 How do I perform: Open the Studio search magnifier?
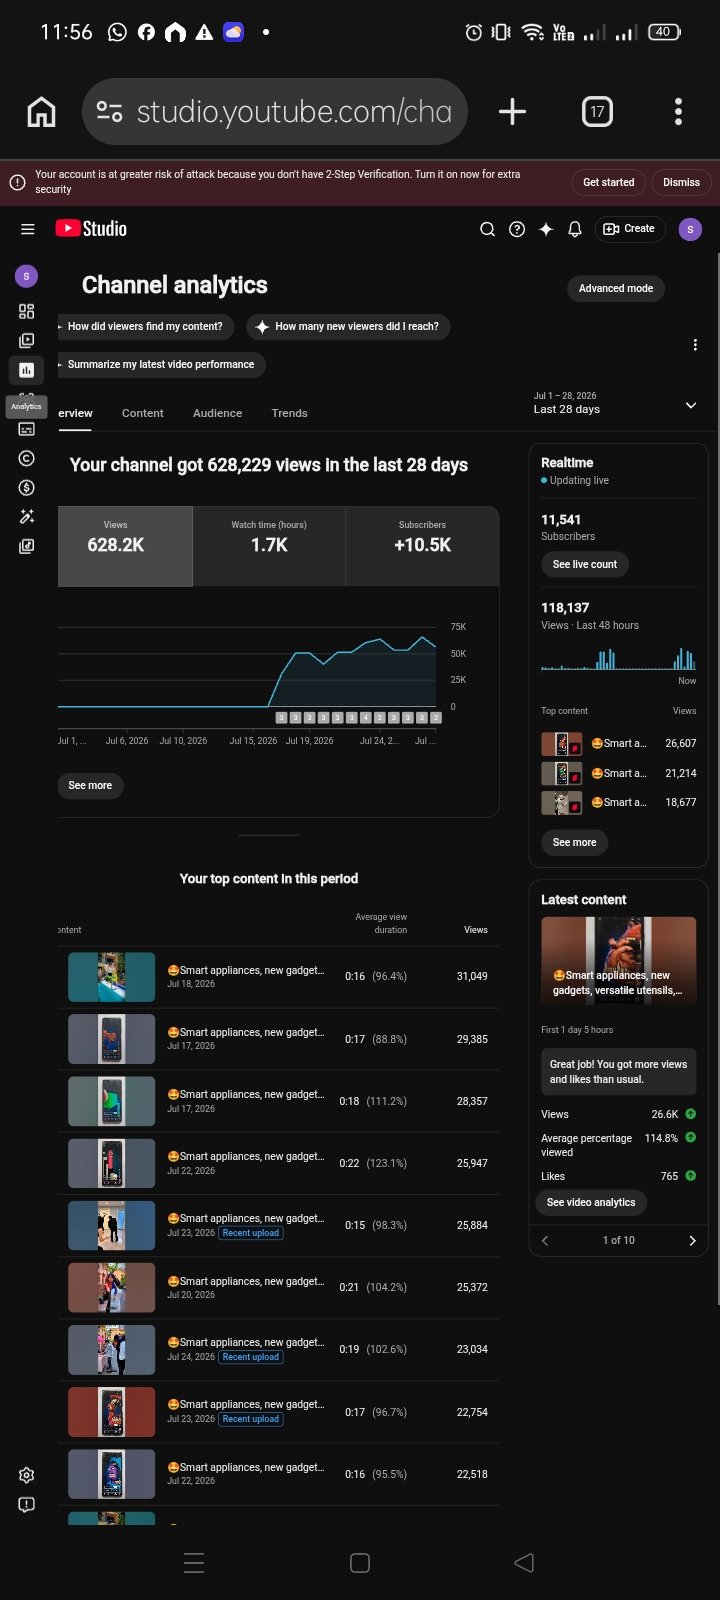488,229
